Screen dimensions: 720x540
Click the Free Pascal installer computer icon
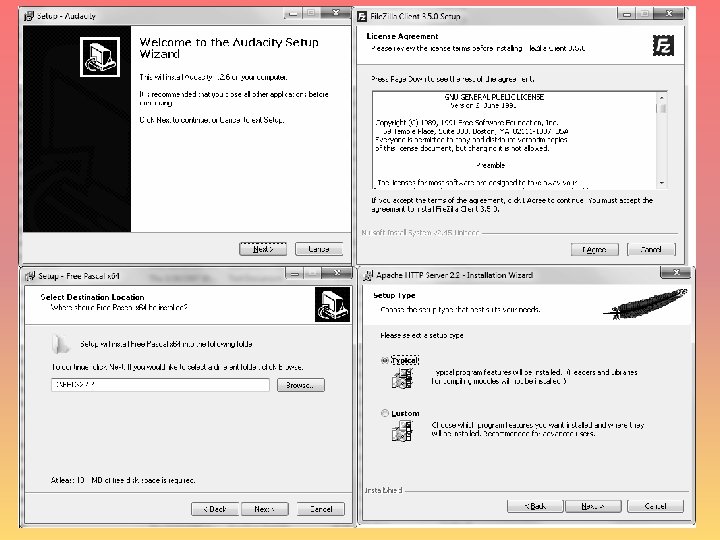(332, 304)
